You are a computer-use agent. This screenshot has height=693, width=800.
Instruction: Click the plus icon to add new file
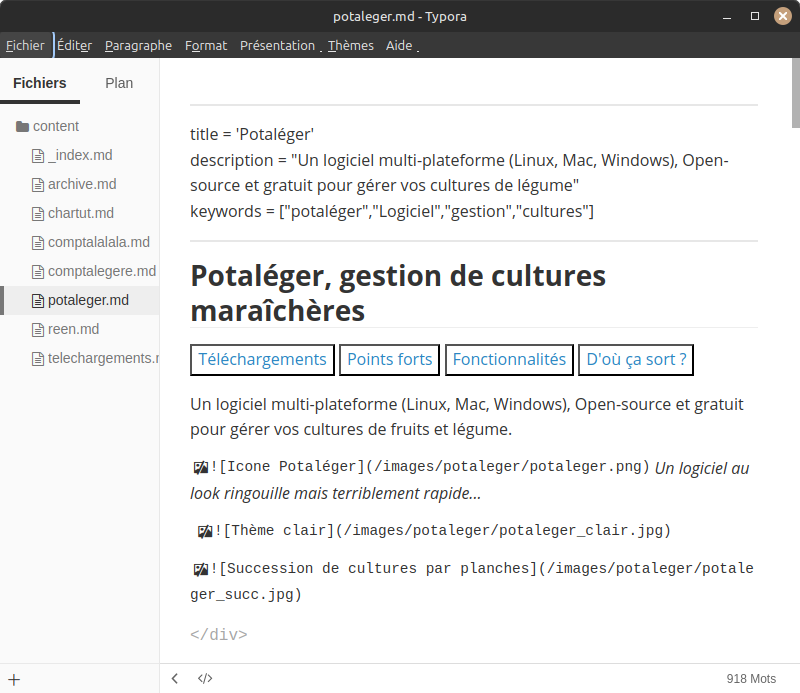[x=14, y=679]
